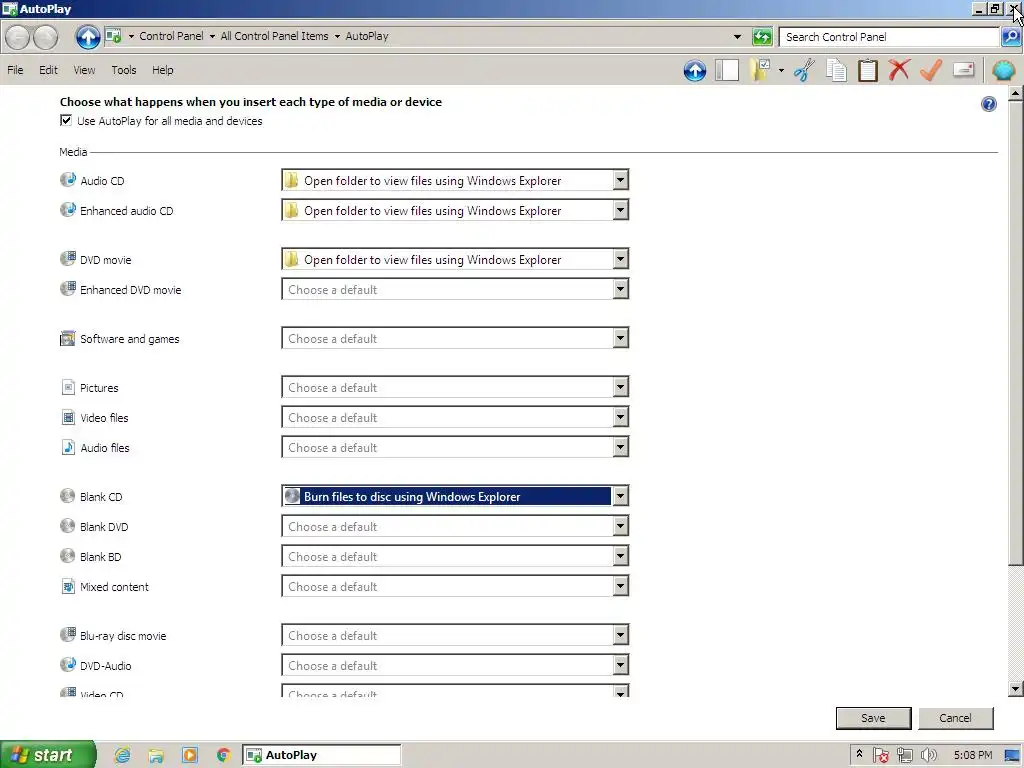1024x768 pixels.
Task: Open the Audio CD action dropdown
Action: click(455, 180)
